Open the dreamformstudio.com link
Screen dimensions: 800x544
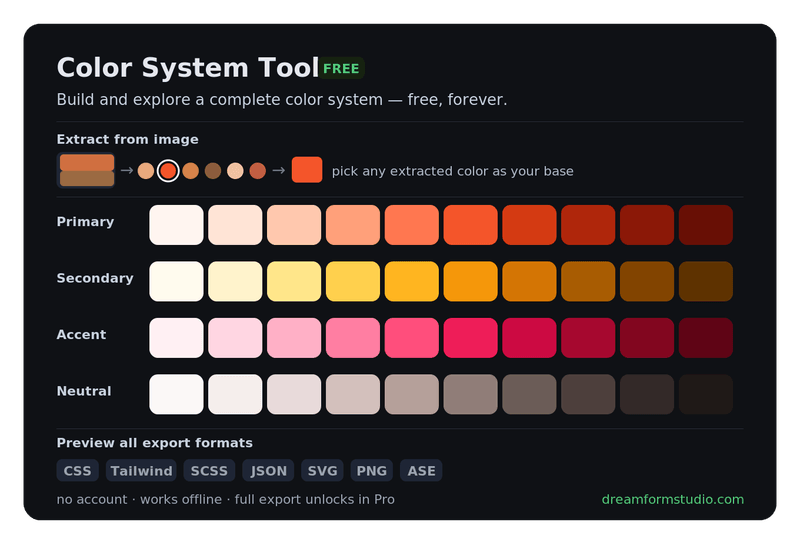click(x=672, y=500)
